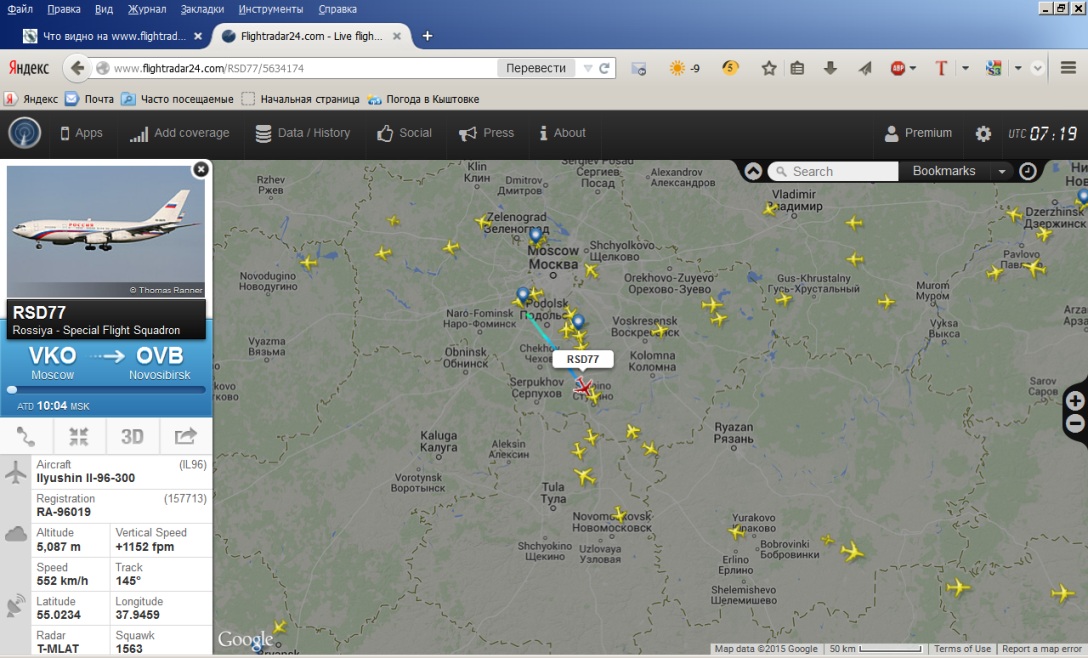
Task: Open Погода в Кыштовке bookmark
Action: pyautogui.click(x=423, y=99)
